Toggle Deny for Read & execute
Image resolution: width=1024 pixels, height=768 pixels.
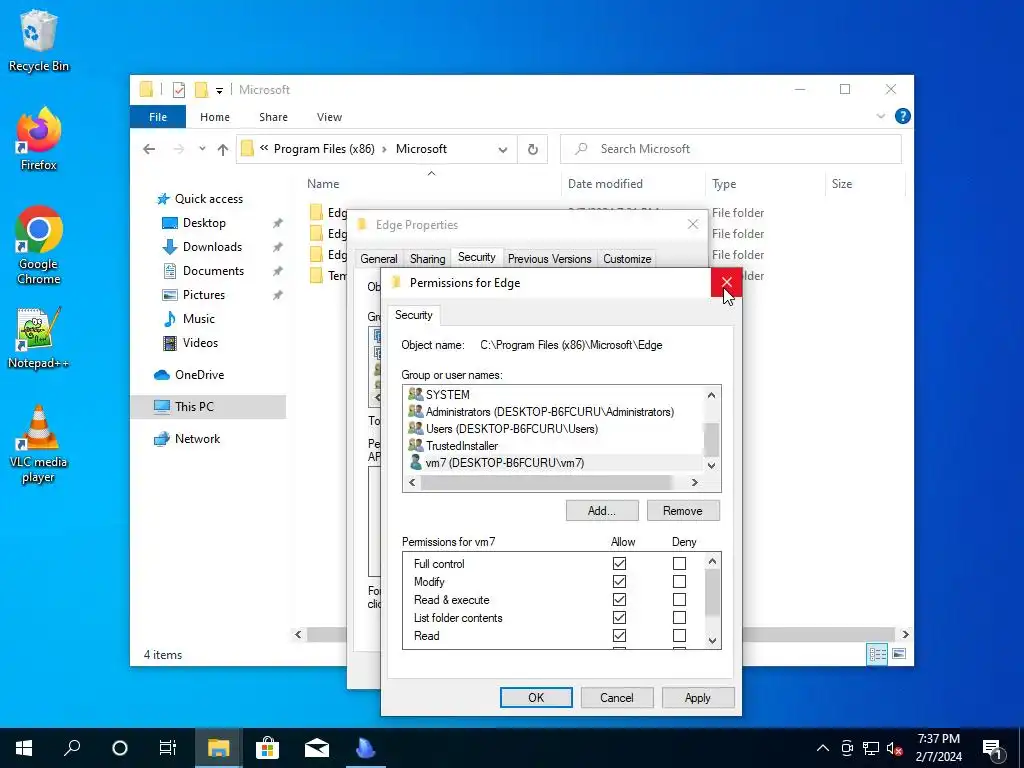[x=679, y=600]
